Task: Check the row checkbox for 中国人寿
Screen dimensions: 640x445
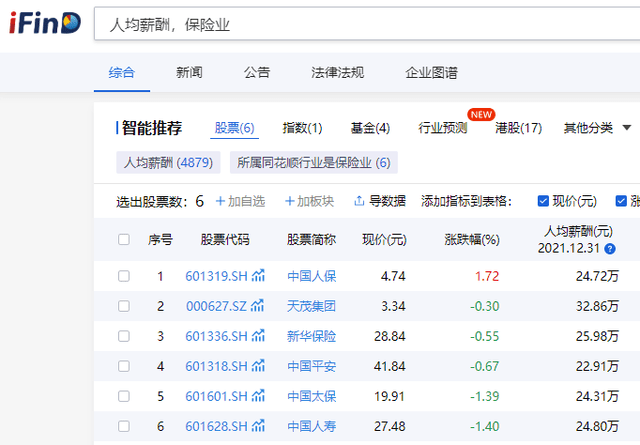Action: 124,426
